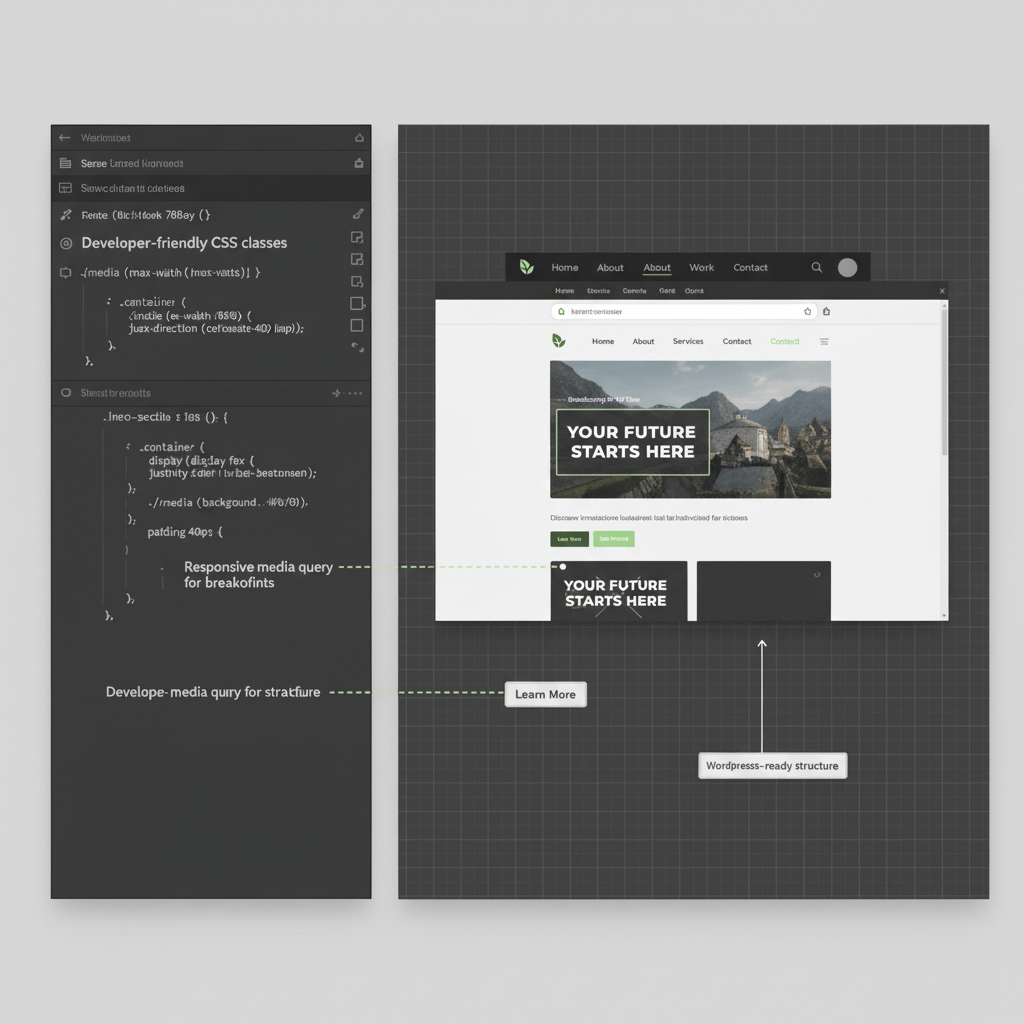Screen dimensions: 1024x1024
Task: Click the table layout icon in the left panel
Action: (x=66, y=188)
